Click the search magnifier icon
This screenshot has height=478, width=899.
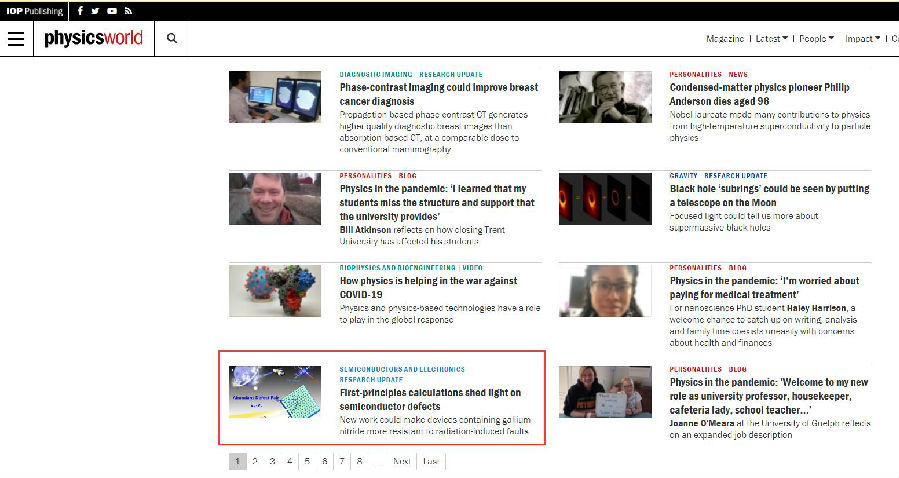point(172,39)
